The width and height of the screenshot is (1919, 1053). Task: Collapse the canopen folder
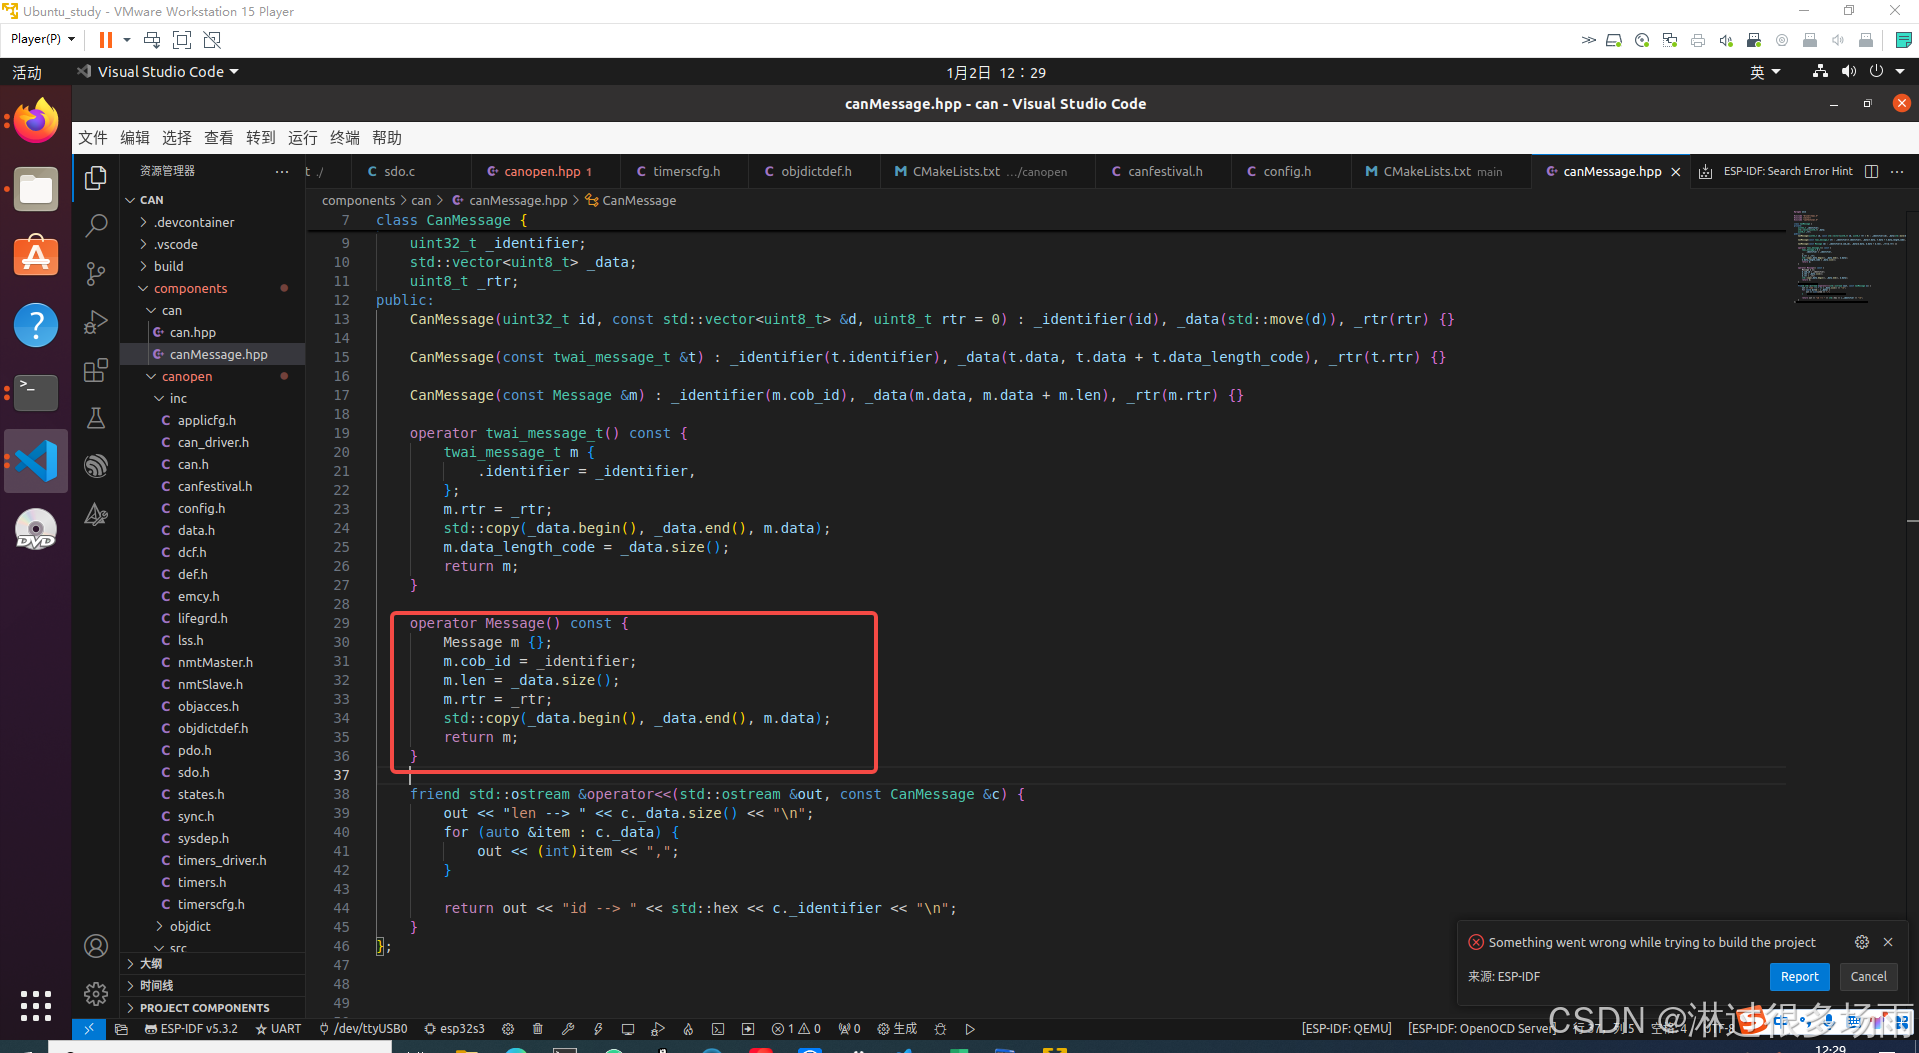click(x=212, y=376)
